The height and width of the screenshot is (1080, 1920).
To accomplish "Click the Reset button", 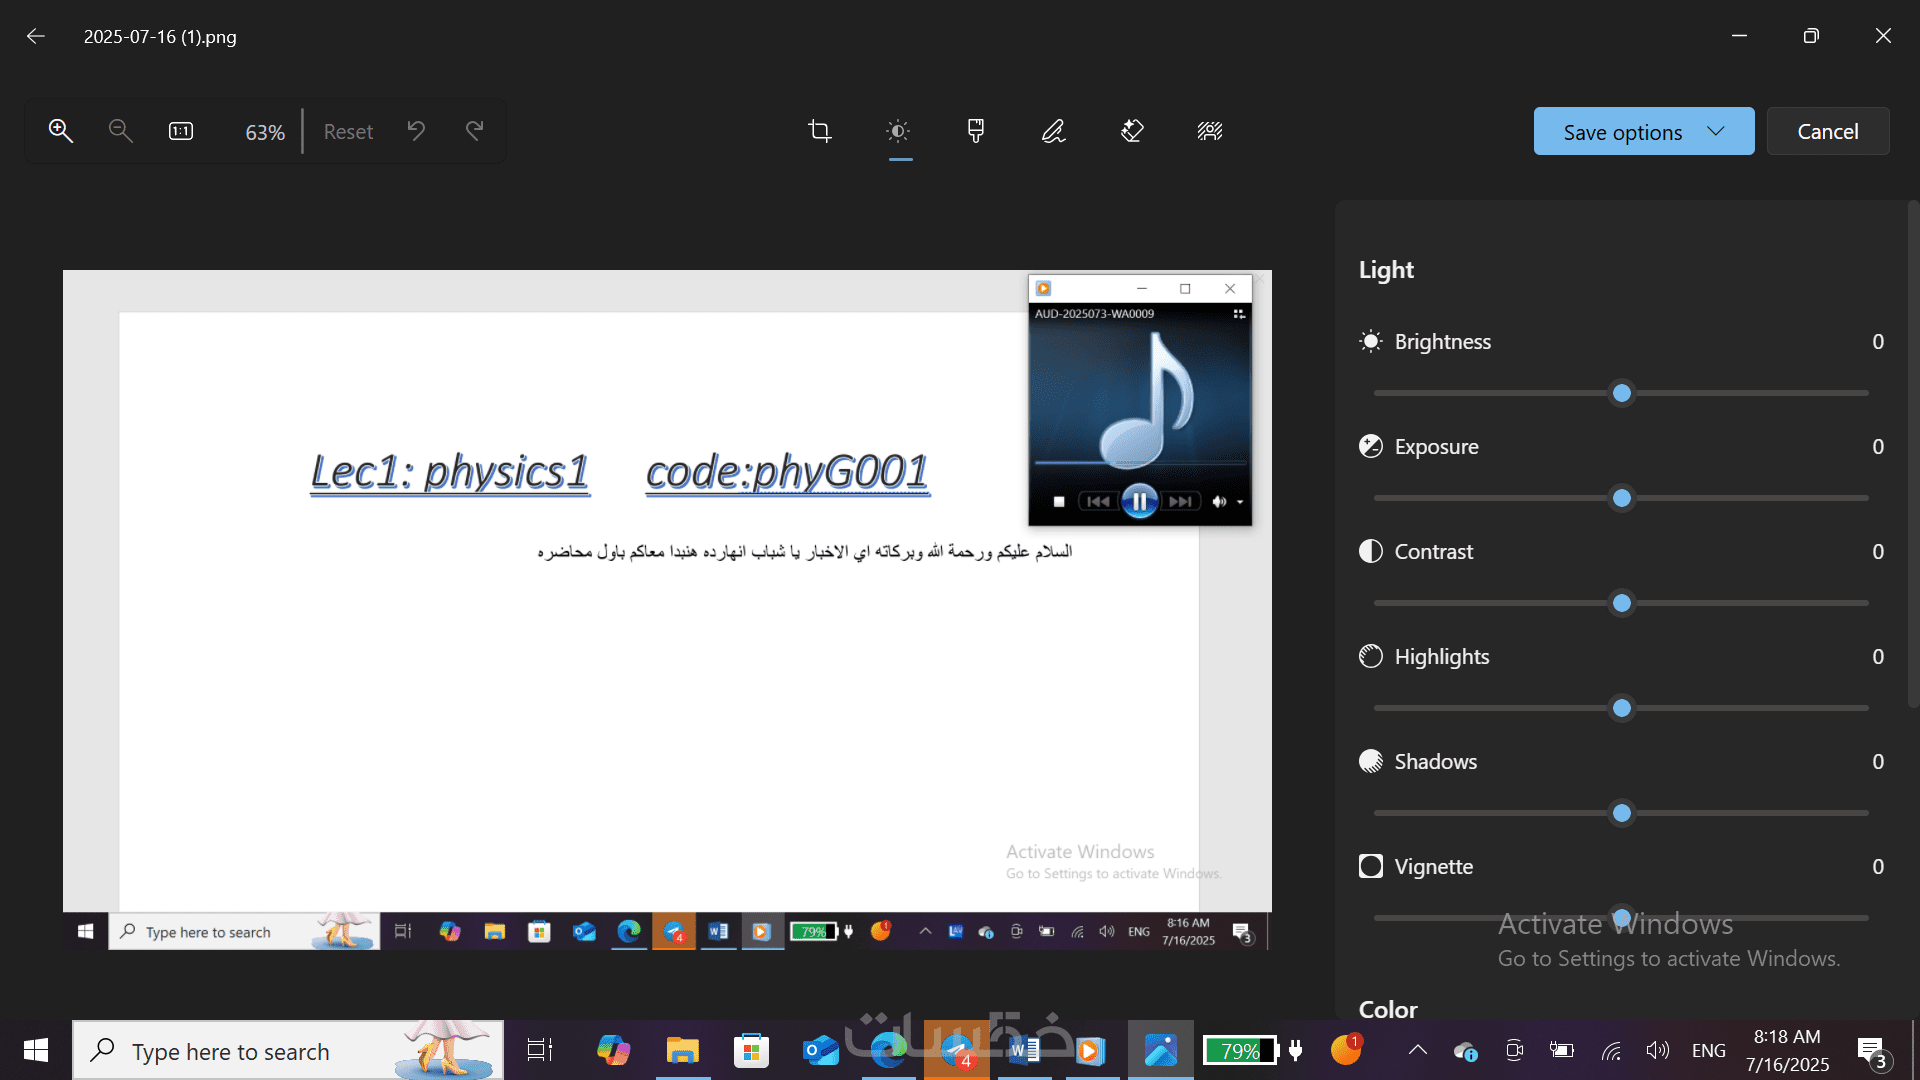I will click(x=348, y=132).
